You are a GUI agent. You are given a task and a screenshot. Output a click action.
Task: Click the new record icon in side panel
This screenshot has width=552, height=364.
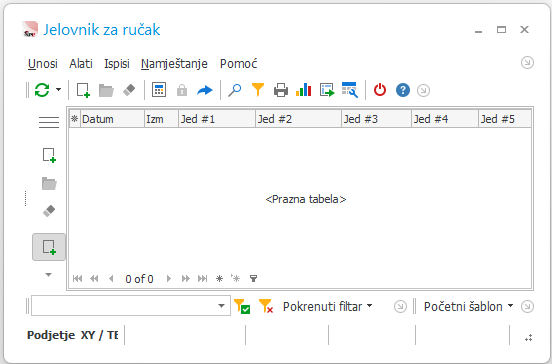(49, 155)
